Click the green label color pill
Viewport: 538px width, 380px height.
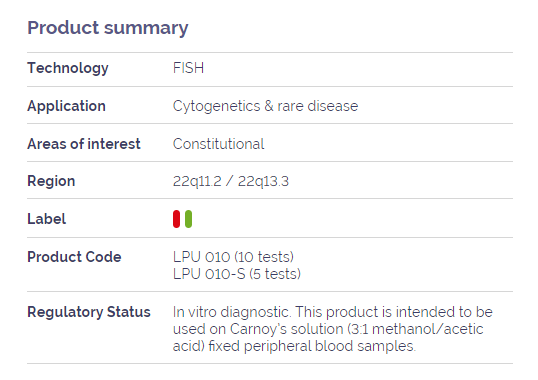click(x=188, y=219)
